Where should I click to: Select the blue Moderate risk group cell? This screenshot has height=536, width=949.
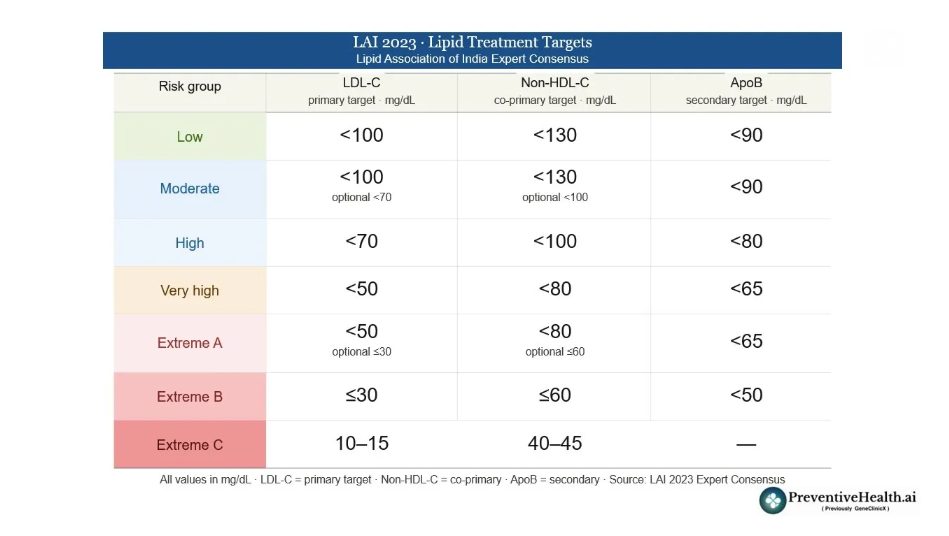click(190, 189)
